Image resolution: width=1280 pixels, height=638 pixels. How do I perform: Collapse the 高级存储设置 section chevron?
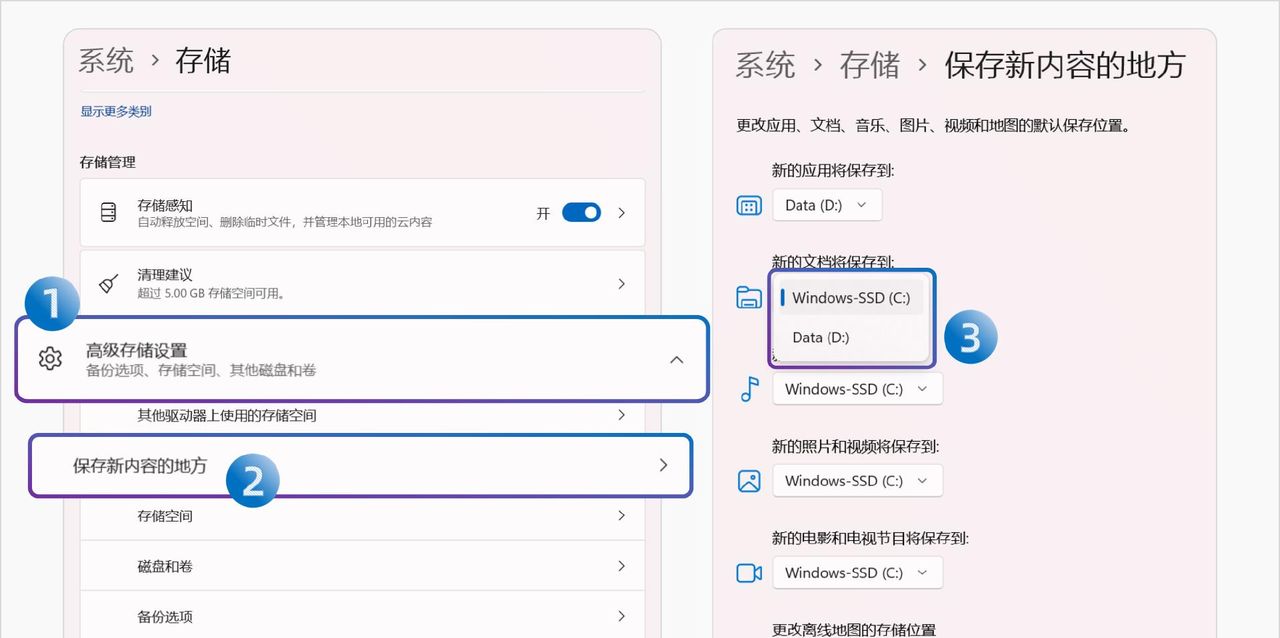[x=677, y=360]
